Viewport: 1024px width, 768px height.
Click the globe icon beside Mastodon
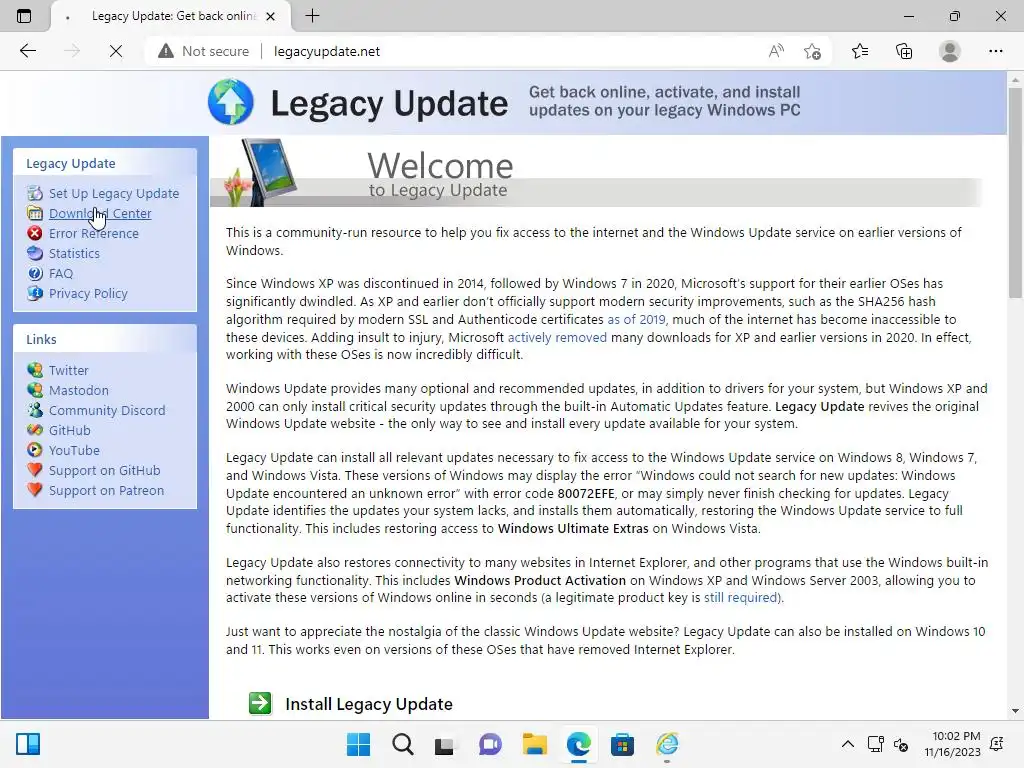coord(35,391)
